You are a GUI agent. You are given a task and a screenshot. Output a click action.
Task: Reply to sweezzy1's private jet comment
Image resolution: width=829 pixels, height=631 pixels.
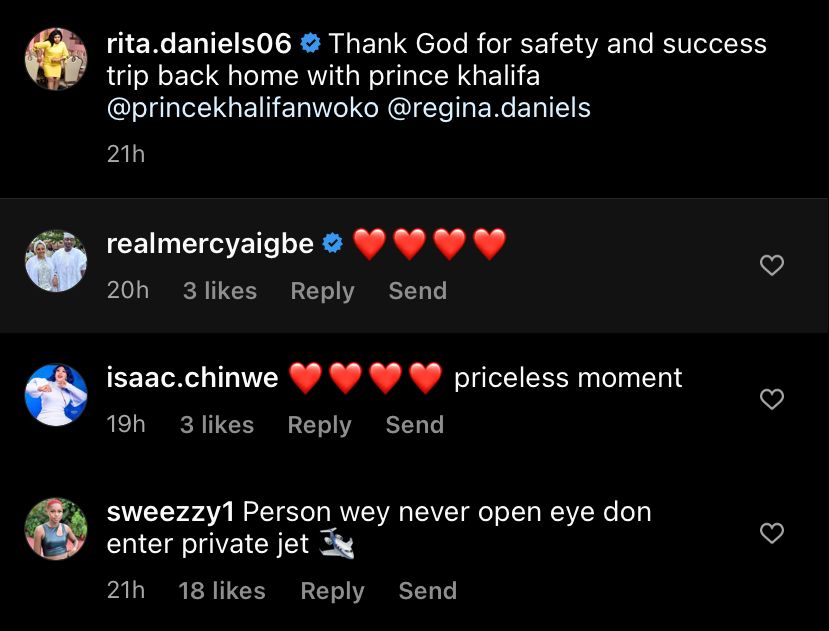[332, 591]
